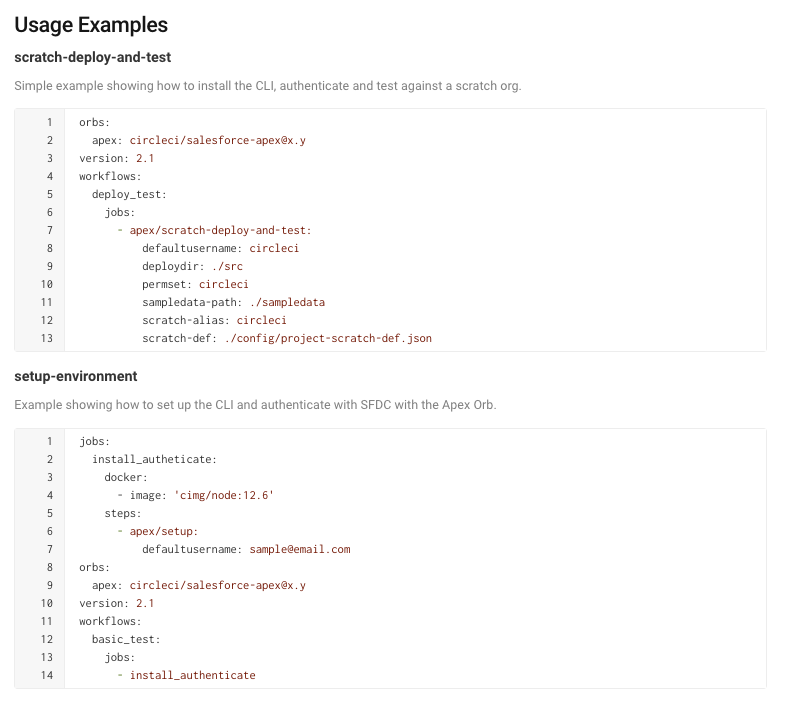
Task: Click the 'scratch-alias: circleci' line
Action: click(x=214, y=320)
